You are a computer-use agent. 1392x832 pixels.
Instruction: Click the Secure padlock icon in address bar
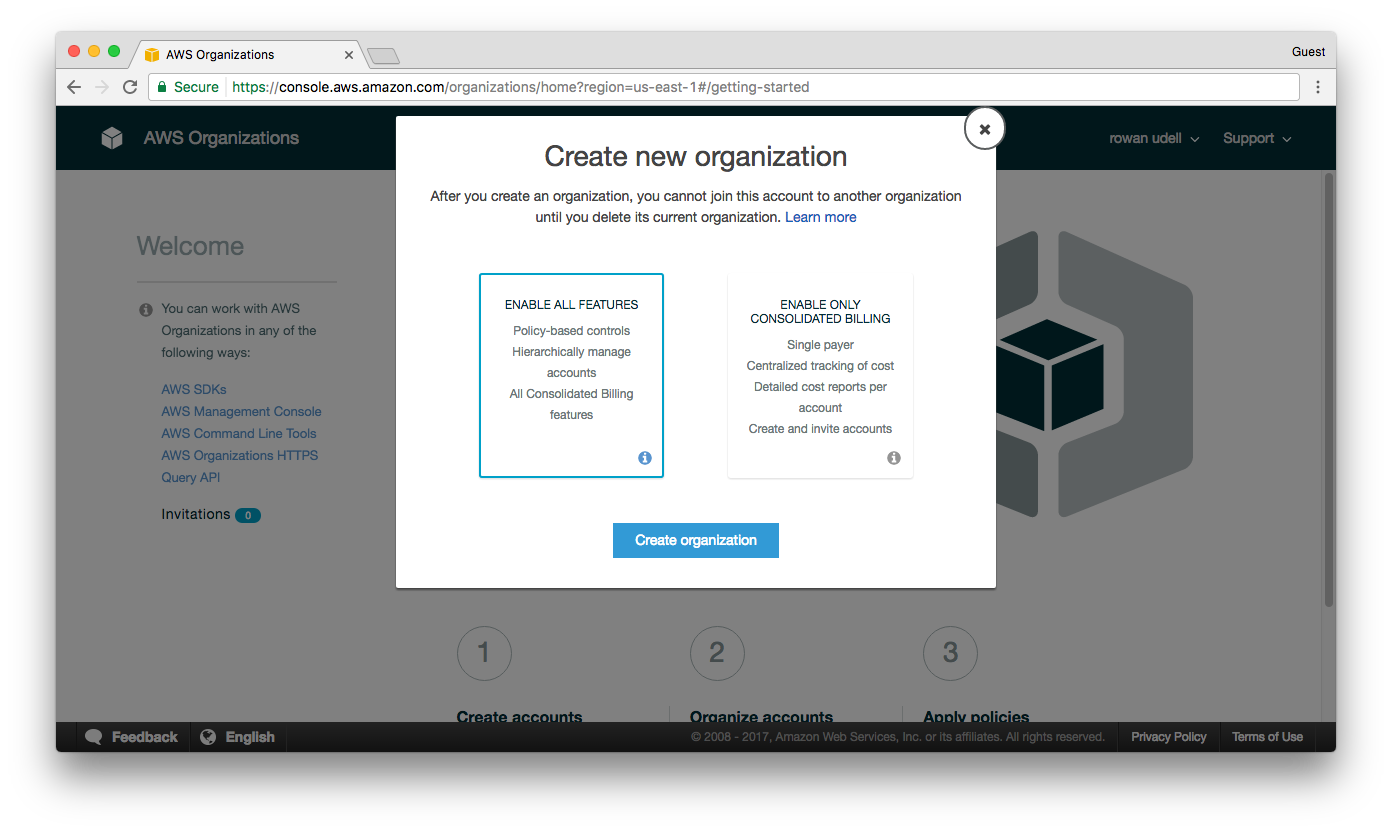point(162,87)
